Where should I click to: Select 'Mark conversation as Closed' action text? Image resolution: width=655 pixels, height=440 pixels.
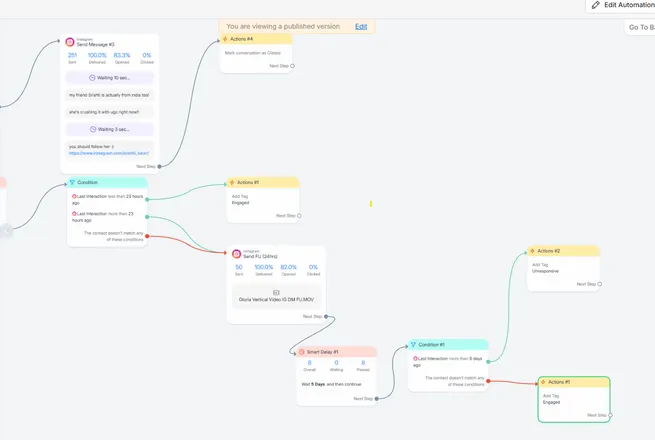(x=252, y=53)
